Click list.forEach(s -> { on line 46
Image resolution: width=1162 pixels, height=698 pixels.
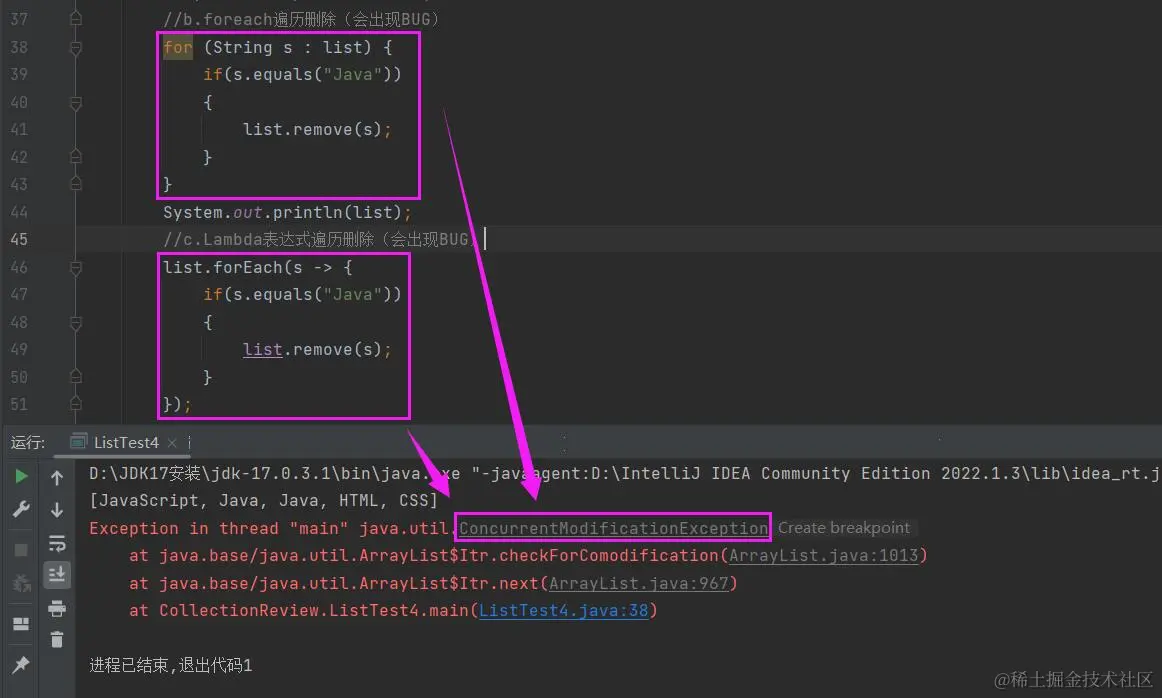(257, 267)
